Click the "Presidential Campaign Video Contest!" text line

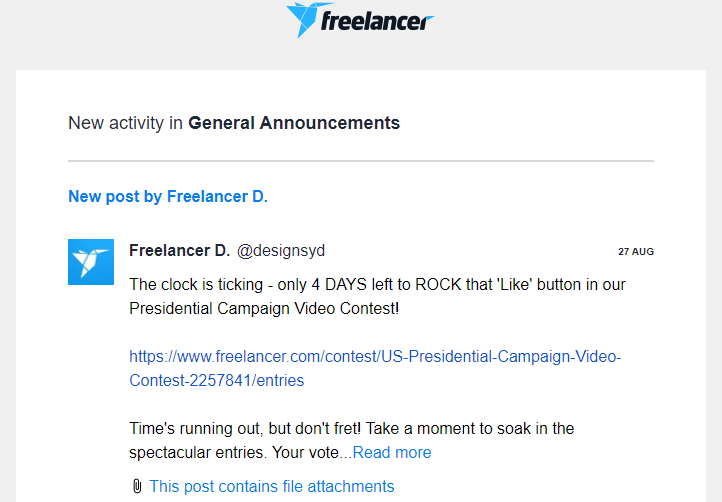click(x=264, y=308)
